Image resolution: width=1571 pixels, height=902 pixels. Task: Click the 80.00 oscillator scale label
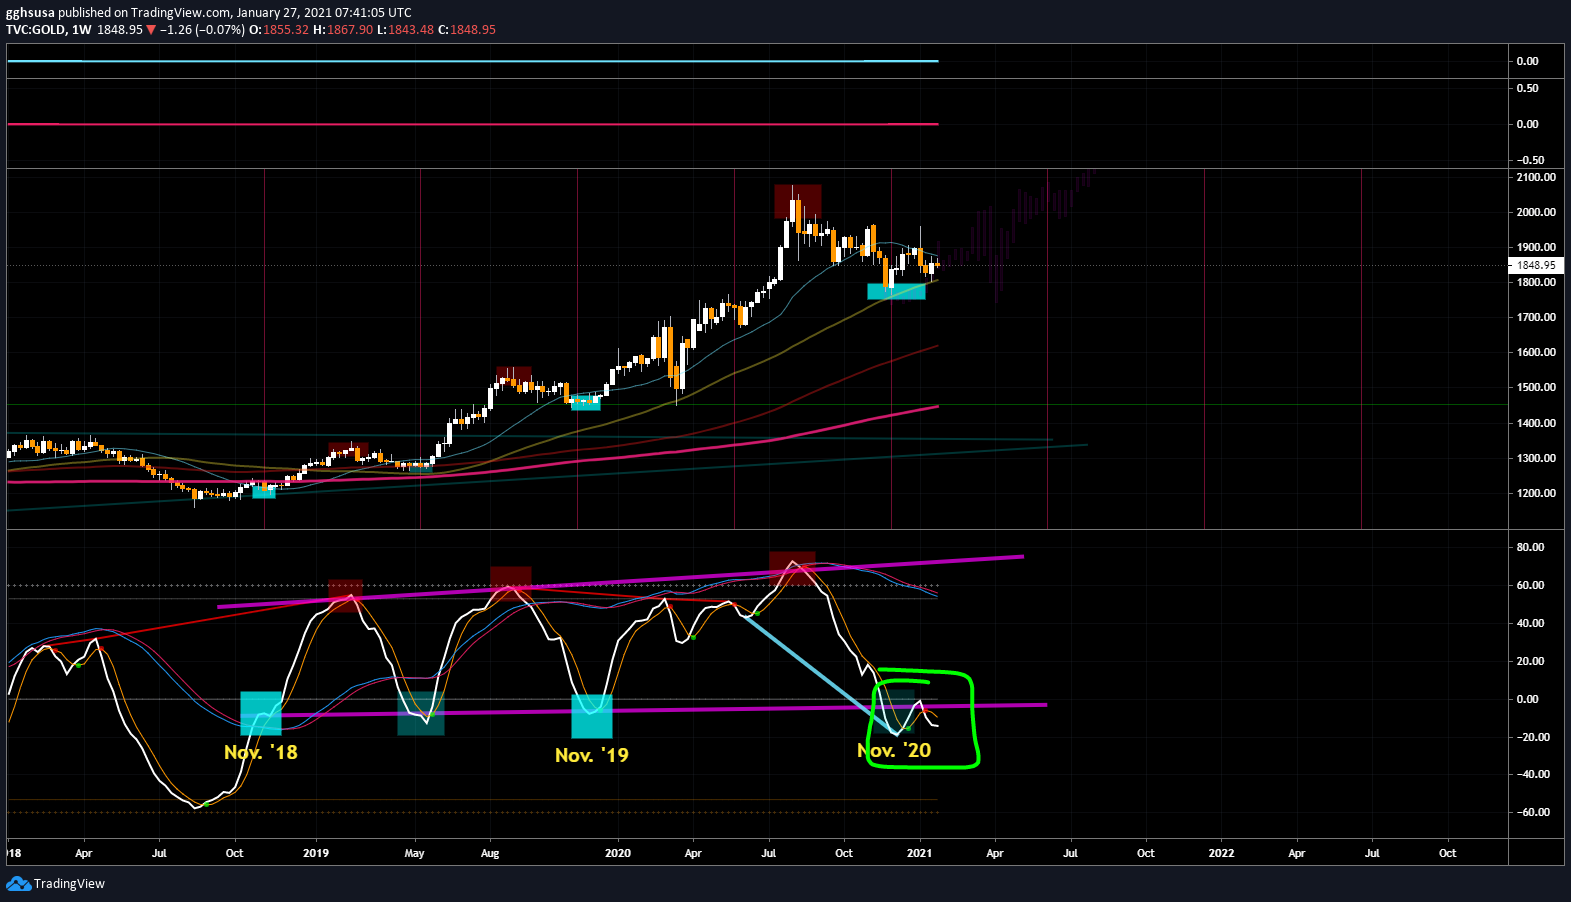tap(1530, 547)
